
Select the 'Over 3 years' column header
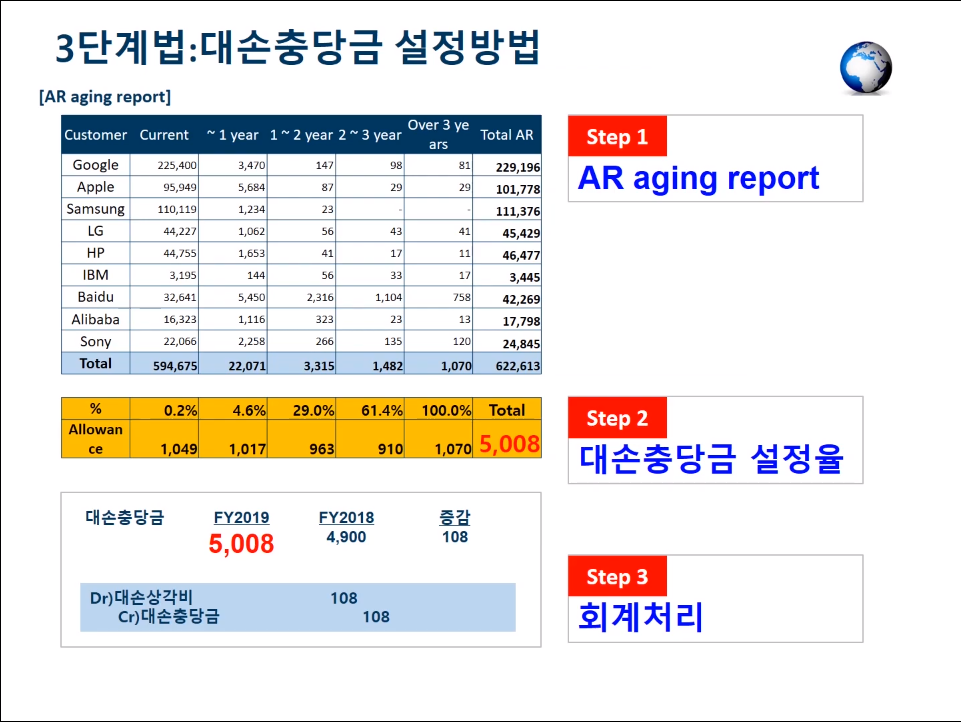click(438, 135)
